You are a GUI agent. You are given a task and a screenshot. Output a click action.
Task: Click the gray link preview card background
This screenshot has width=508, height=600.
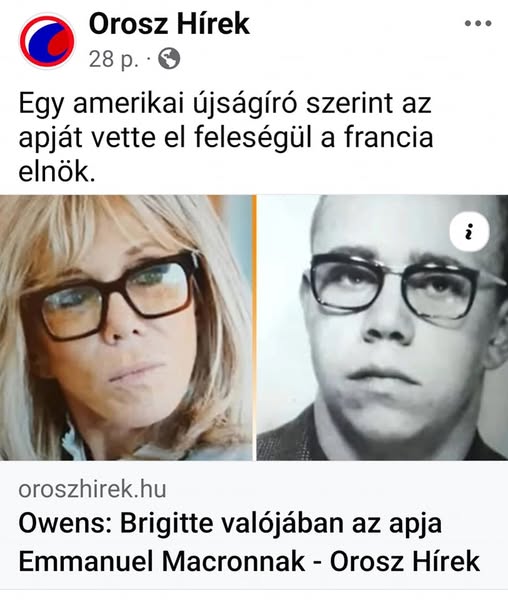[x=254, y=525]
